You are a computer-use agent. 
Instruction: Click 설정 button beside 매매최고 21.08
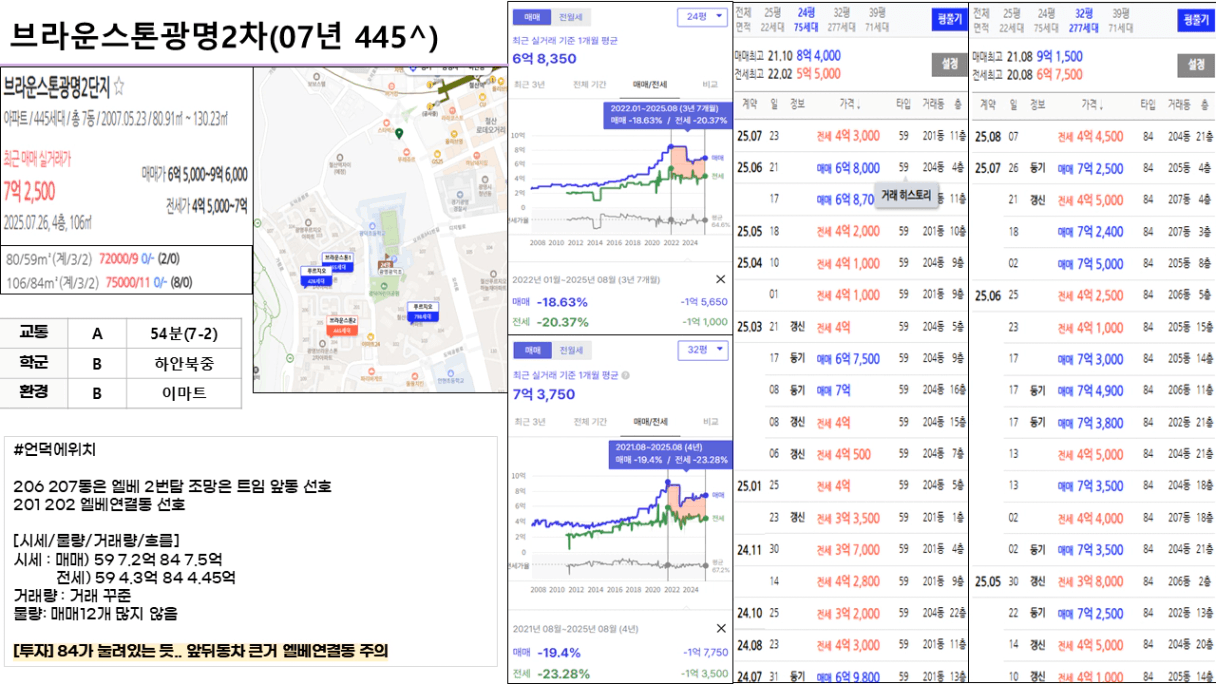(x=1194, y=65)
